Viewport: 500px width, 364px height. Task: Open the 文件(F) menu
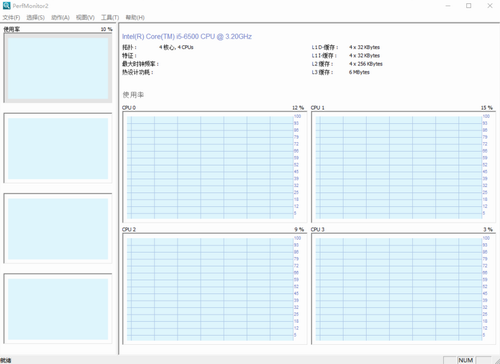pyautogui.click(x=11, y=17)
